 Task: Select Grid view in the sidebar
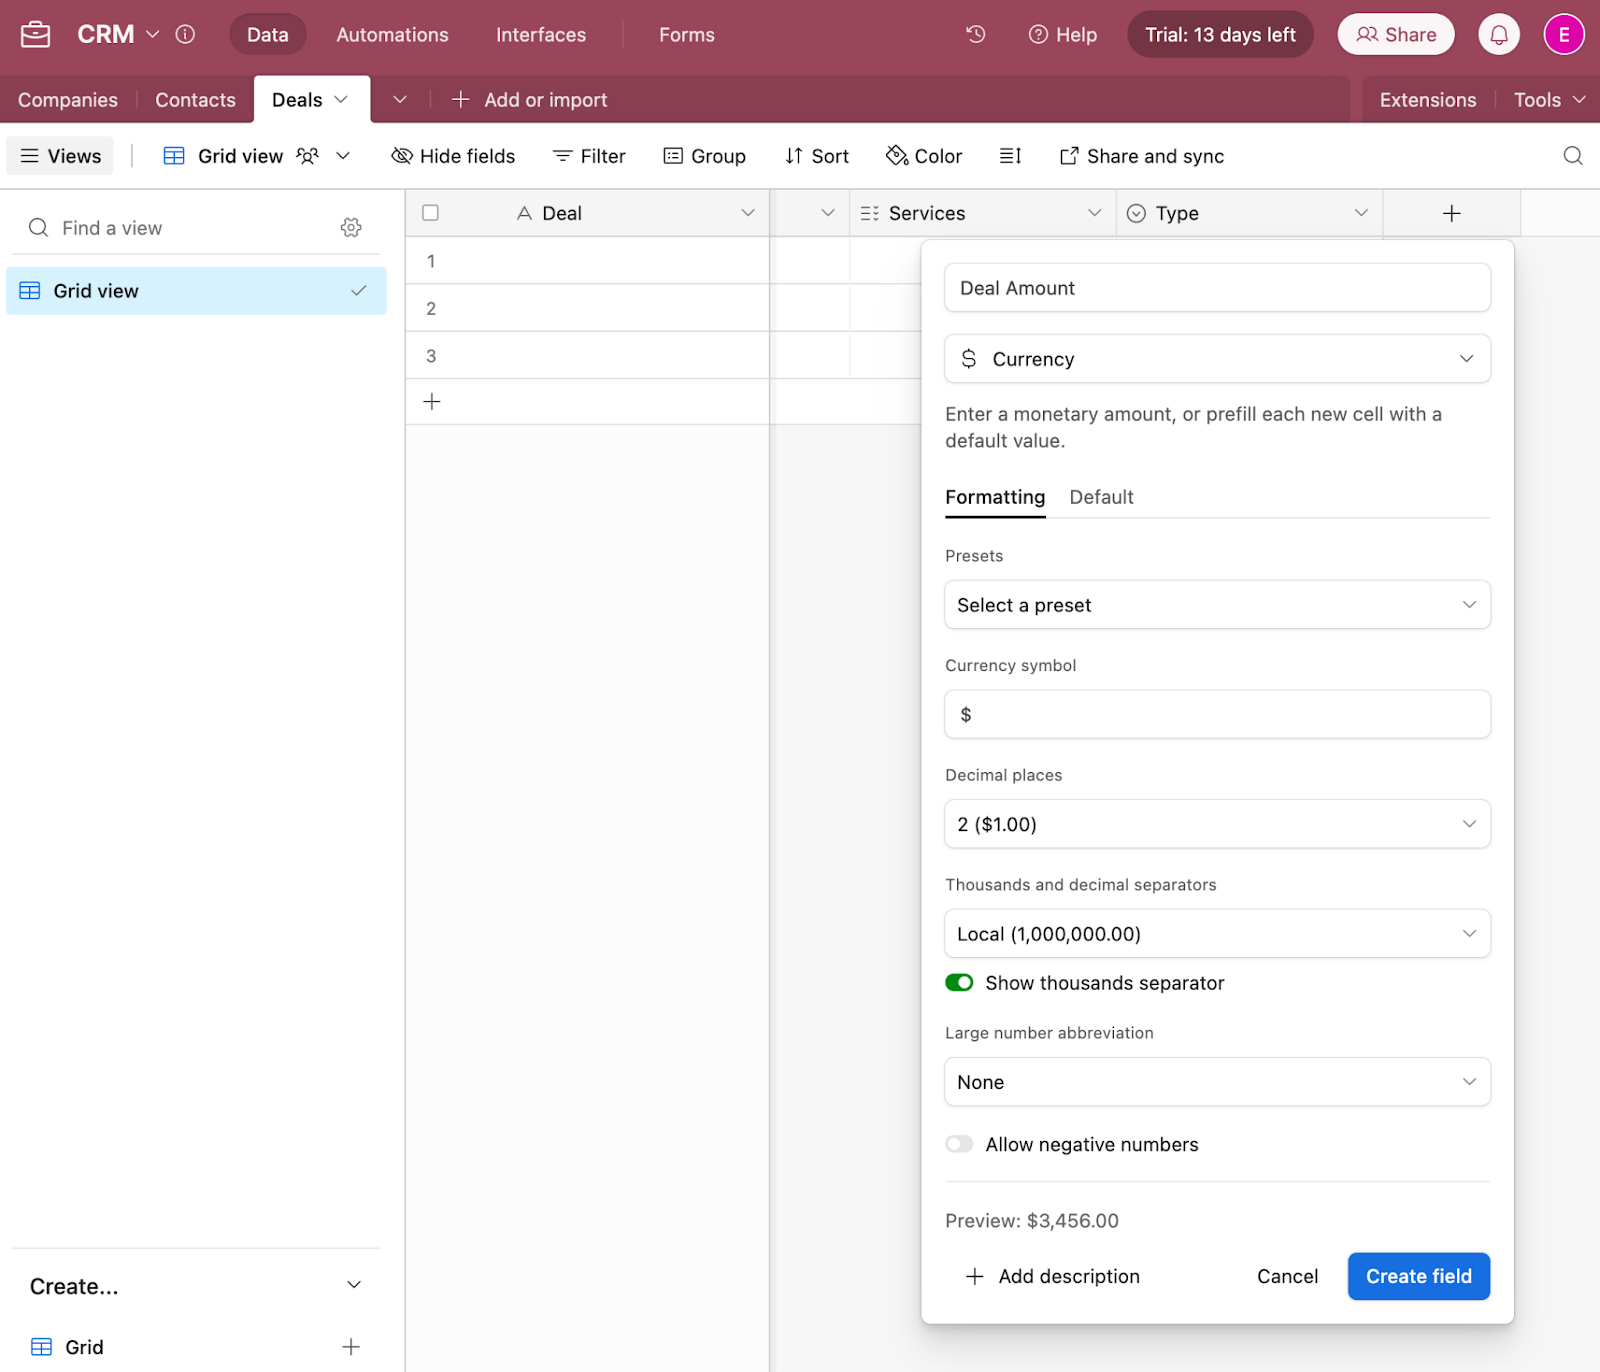pos(196,291)
